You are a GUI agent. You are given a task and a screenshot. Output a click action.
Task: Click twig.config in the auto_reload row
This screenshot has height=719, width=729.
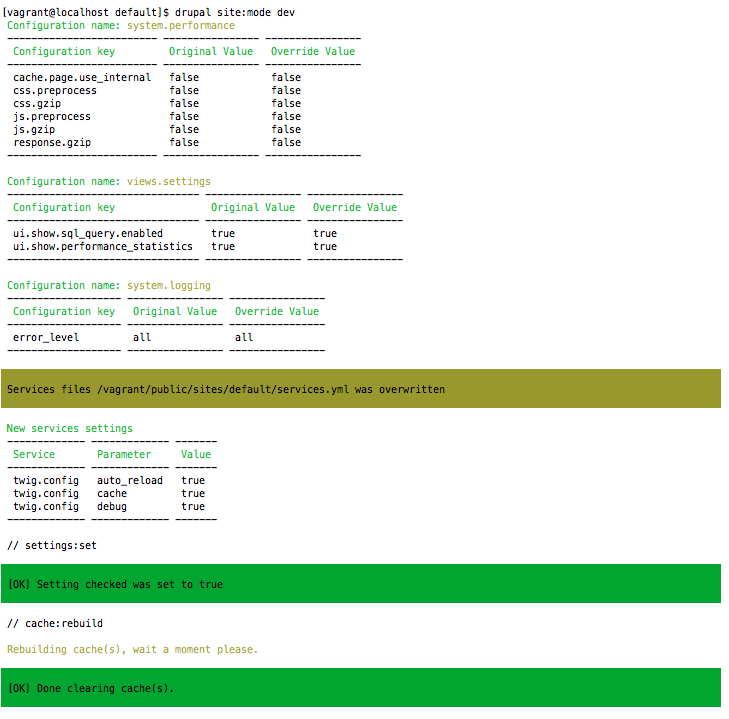pos(46,480)
